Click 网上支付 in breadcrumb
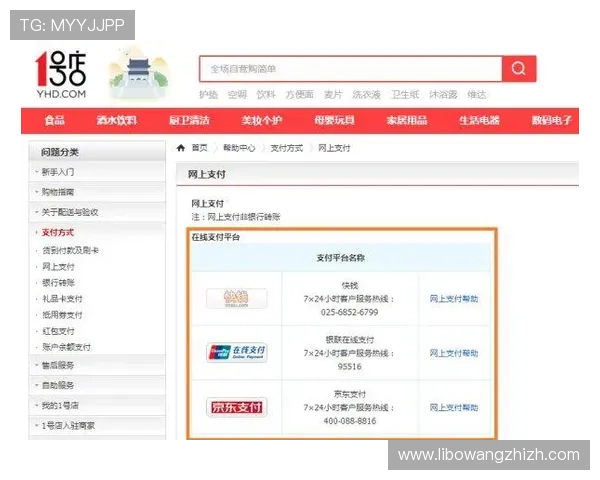This screenshot has height=480, width=600. (334, 148)
